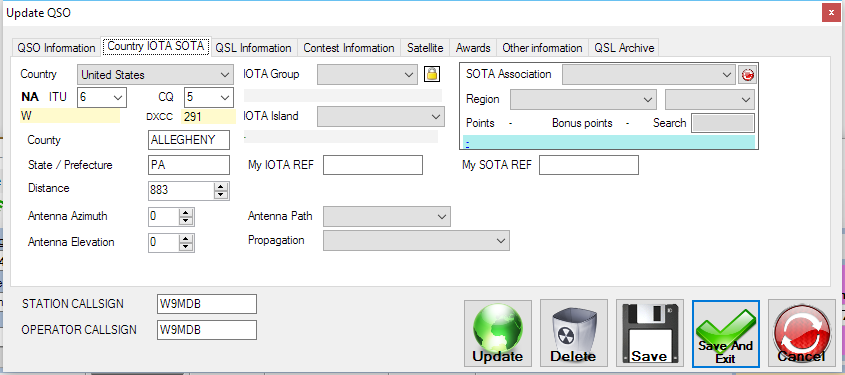The height and width of the screenshot is (375, 845).
Task: Decrease Distance with the down arrow
Action: 221,195
